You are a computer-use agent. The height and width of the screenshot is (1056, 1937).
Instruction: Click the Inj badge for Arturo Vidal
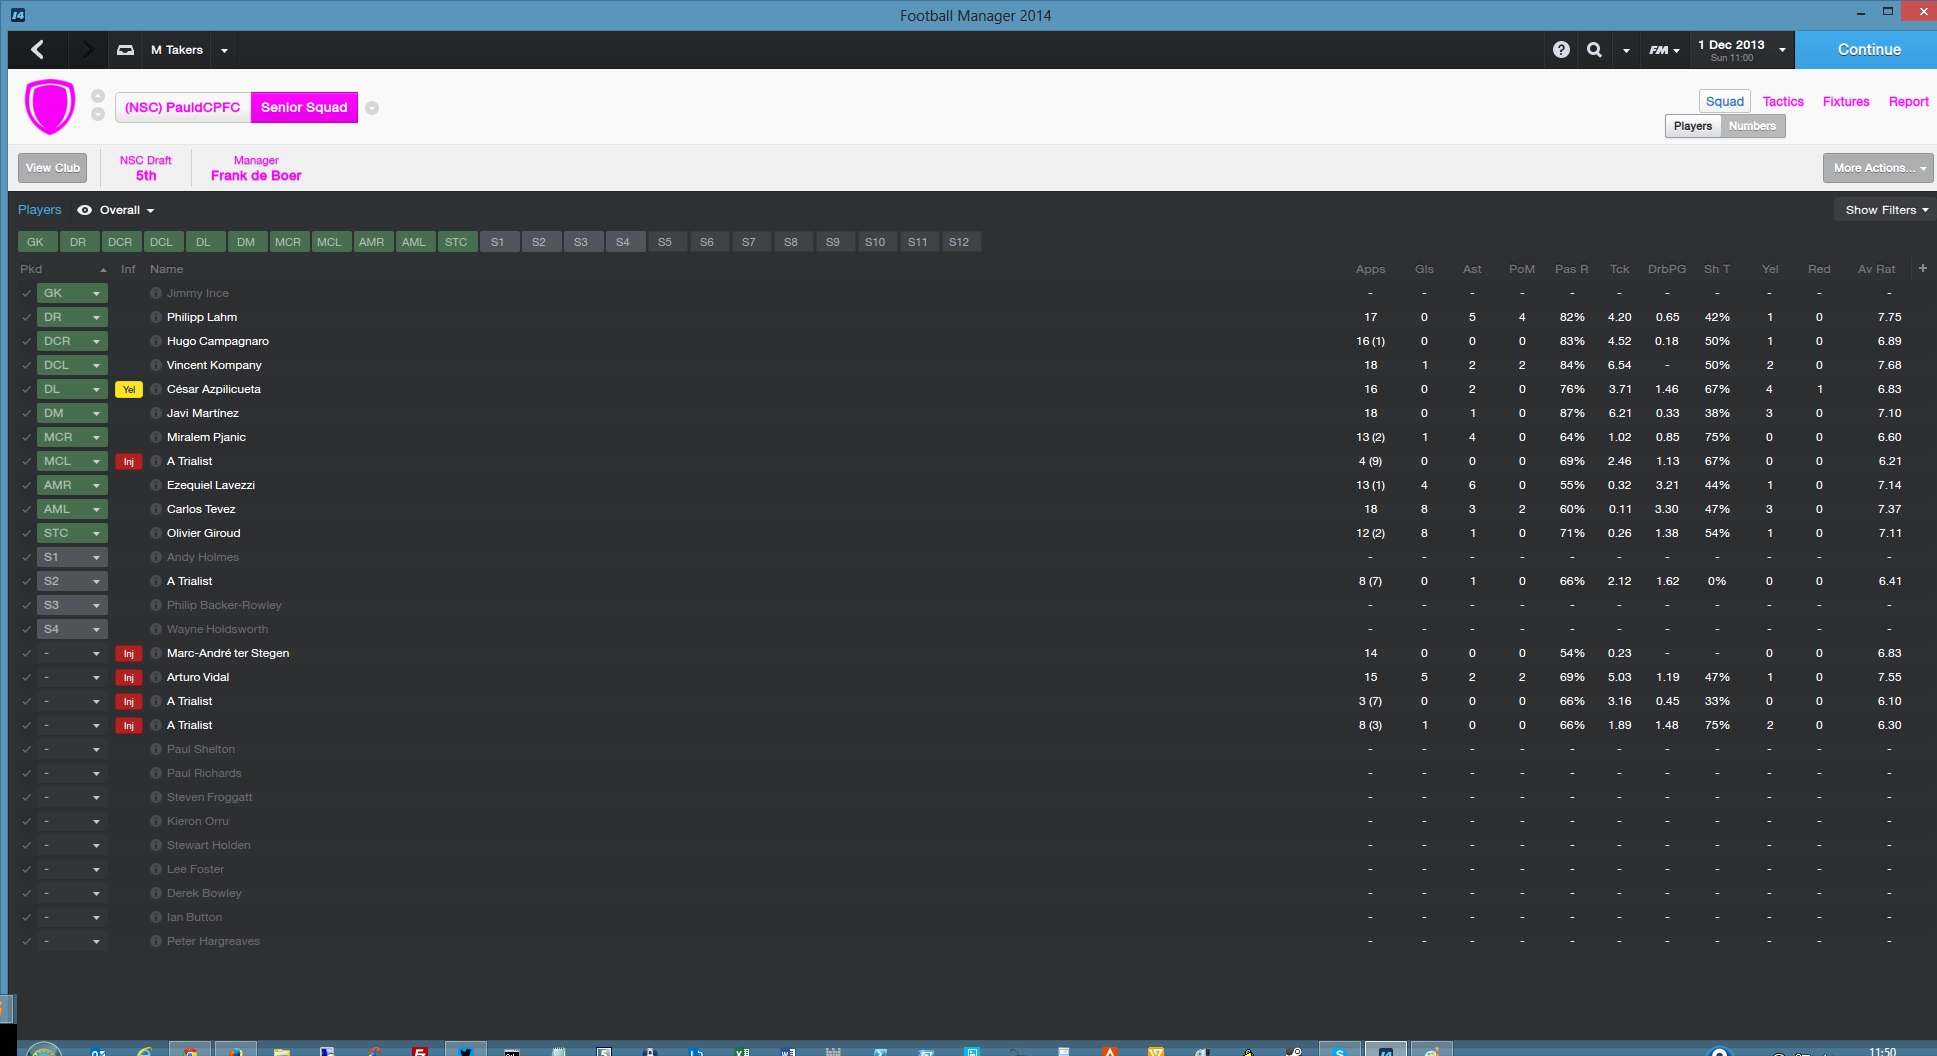[x=128, y=678]
